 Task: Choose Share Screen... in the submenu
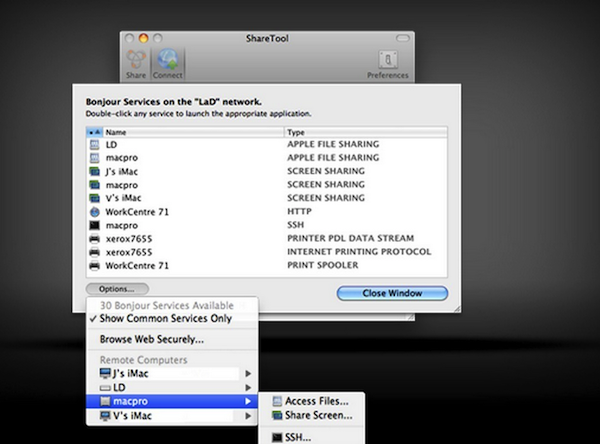tap(319, 415)
